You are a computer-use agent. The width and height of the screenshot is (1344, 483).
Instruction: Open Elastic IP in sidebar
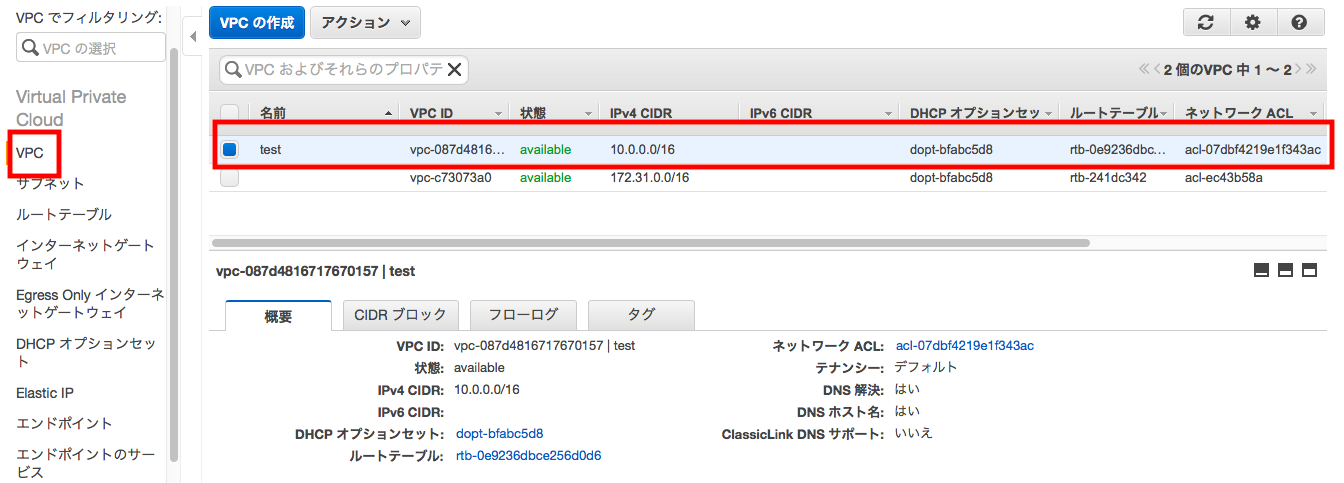45,393
